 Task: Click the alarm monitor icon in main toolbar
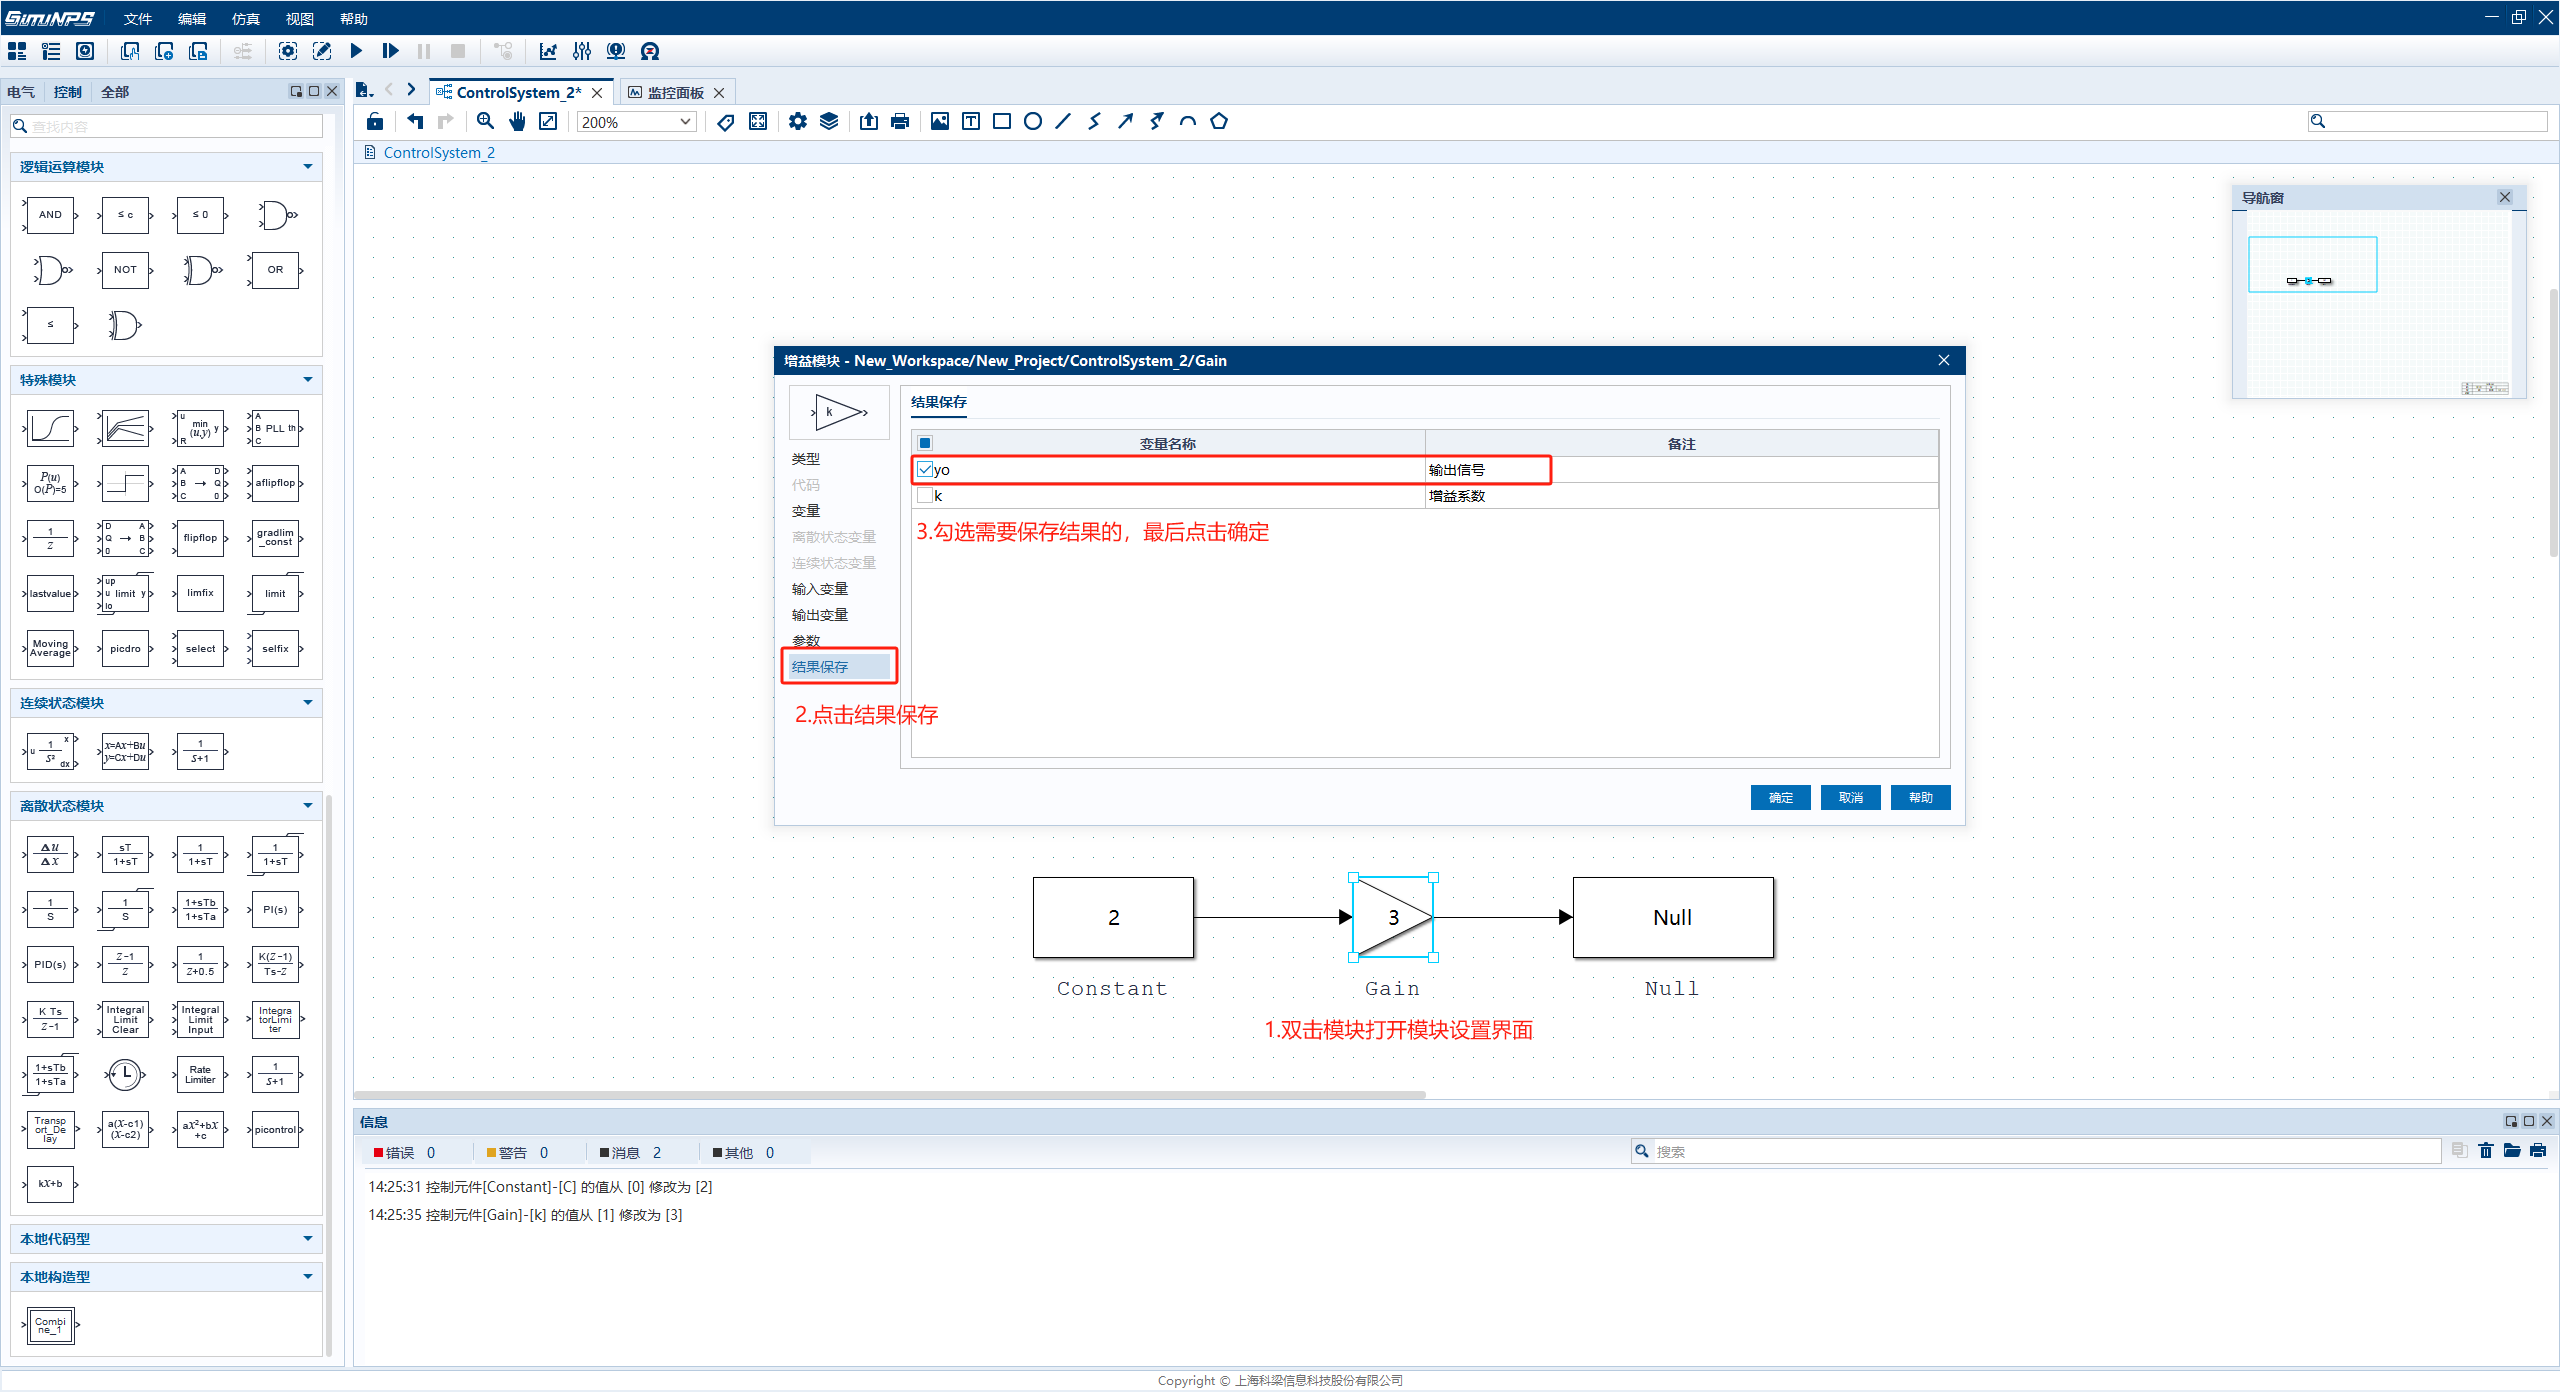pos(616,51)
